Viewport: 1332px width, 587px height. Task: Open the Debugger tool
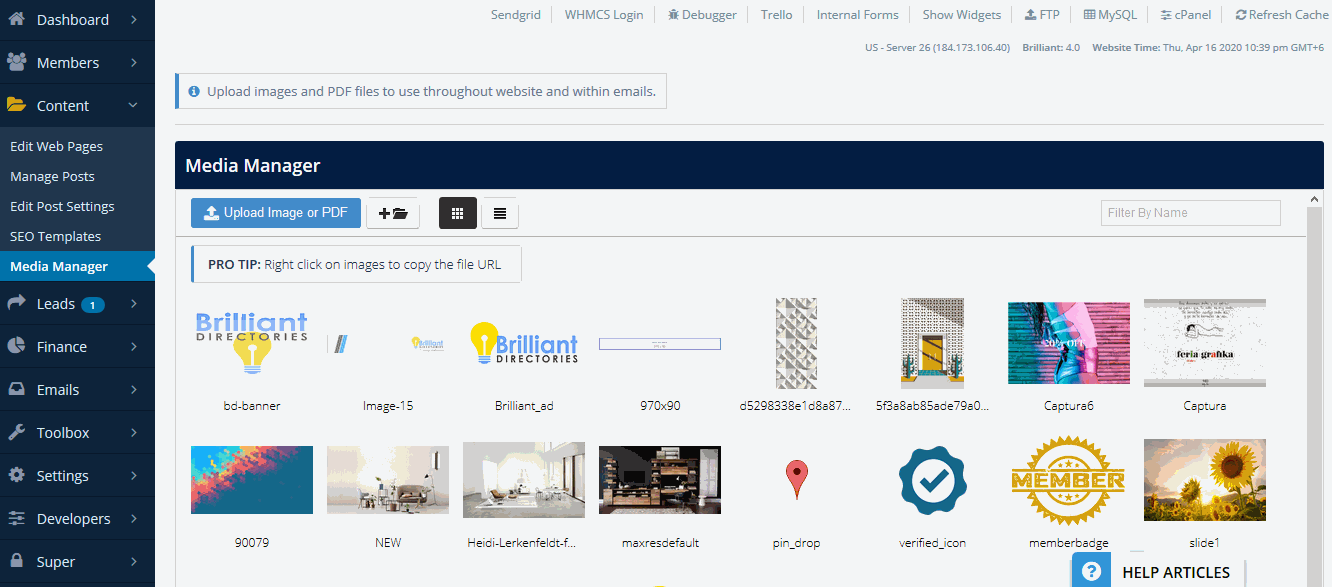[702, 14]
